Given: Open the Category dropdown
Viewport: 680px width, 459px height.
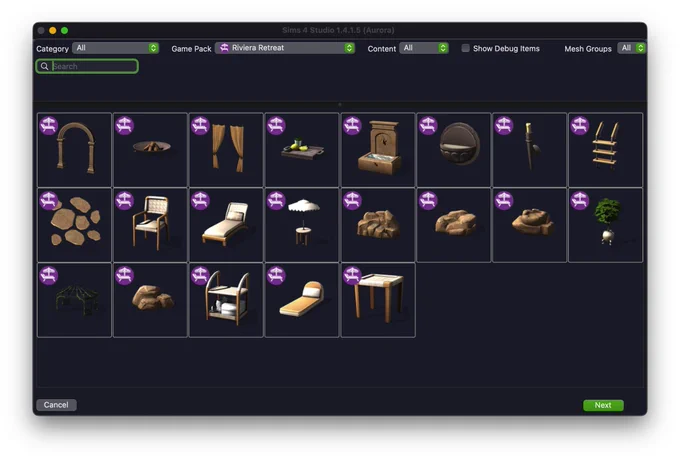Looking at the screenshot, I should click(x=116, y=48).
